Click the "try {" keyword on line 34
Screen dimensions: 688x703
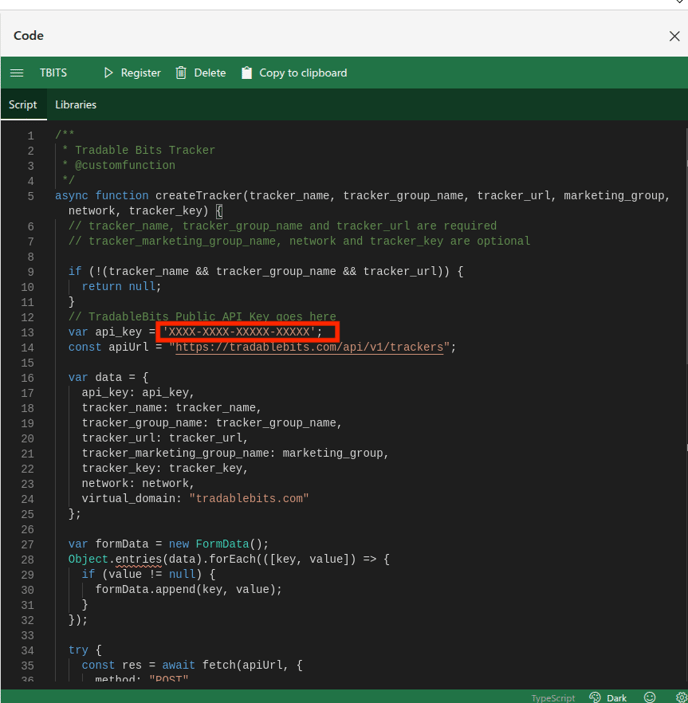[x=85, y=650]
